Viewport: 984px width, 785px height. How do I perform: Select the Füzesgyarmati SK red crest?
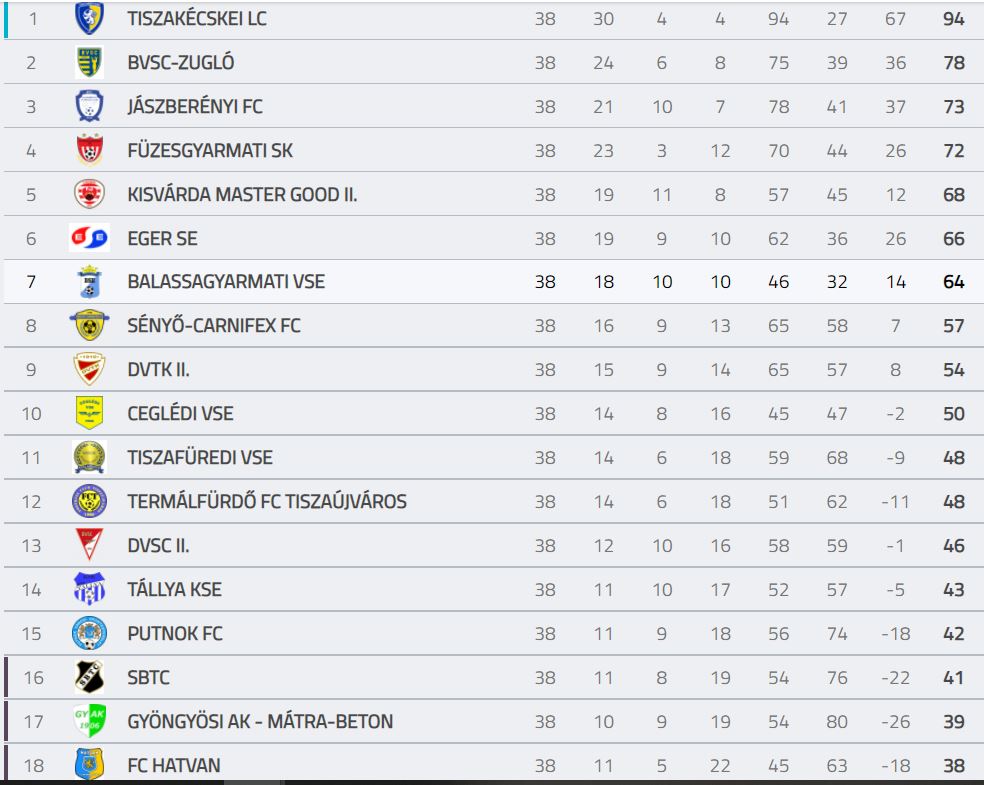click(89, 150)
